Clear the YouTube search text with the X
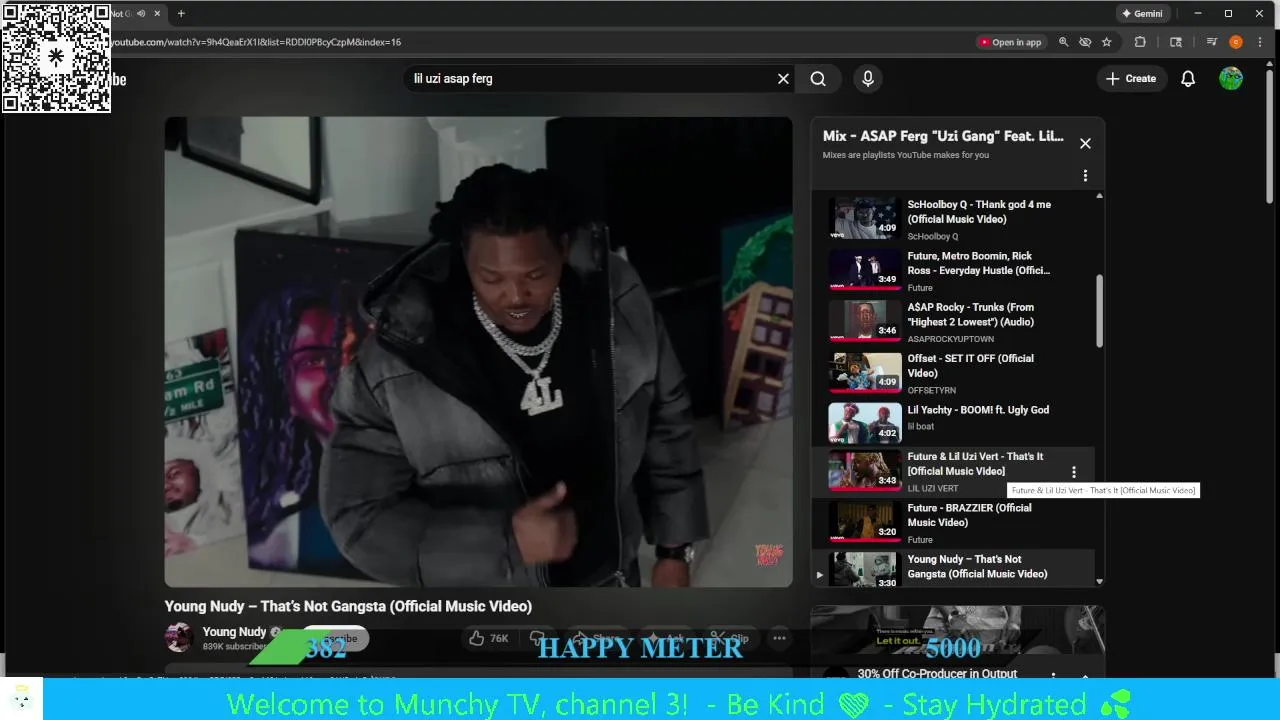1280x720 pixels. pos(783,79)
